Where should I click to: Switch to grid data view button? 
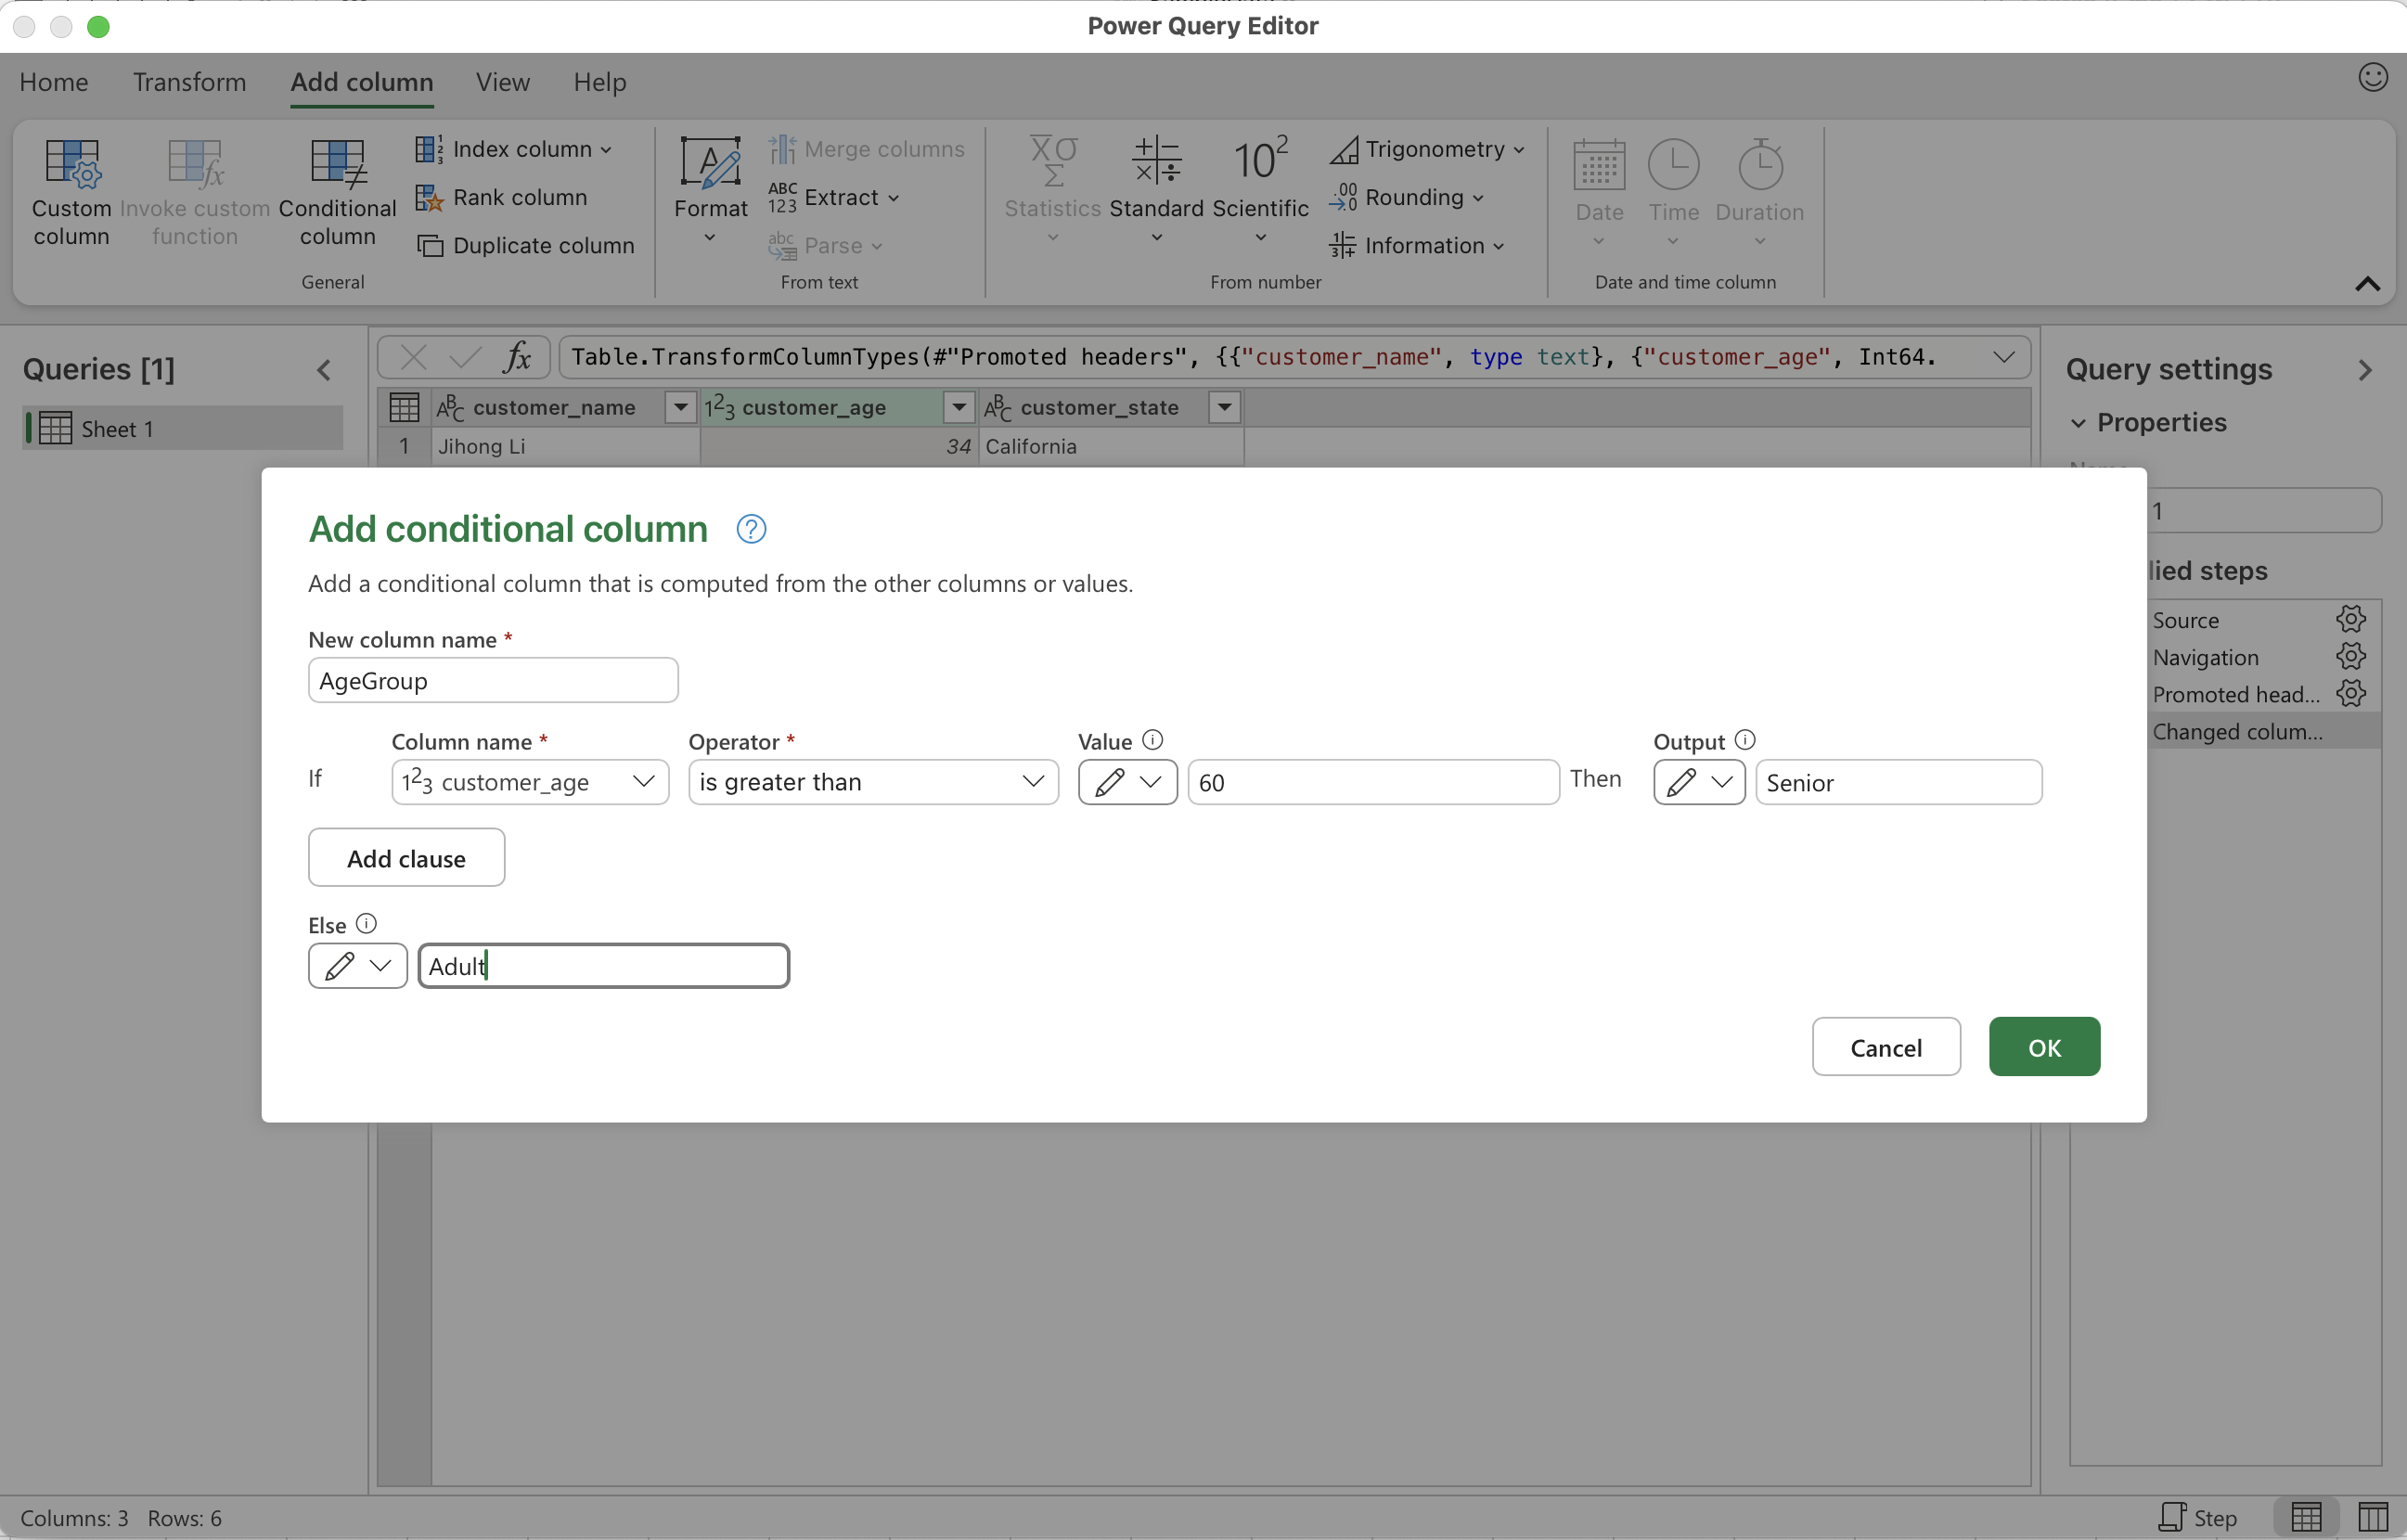2306,1517
